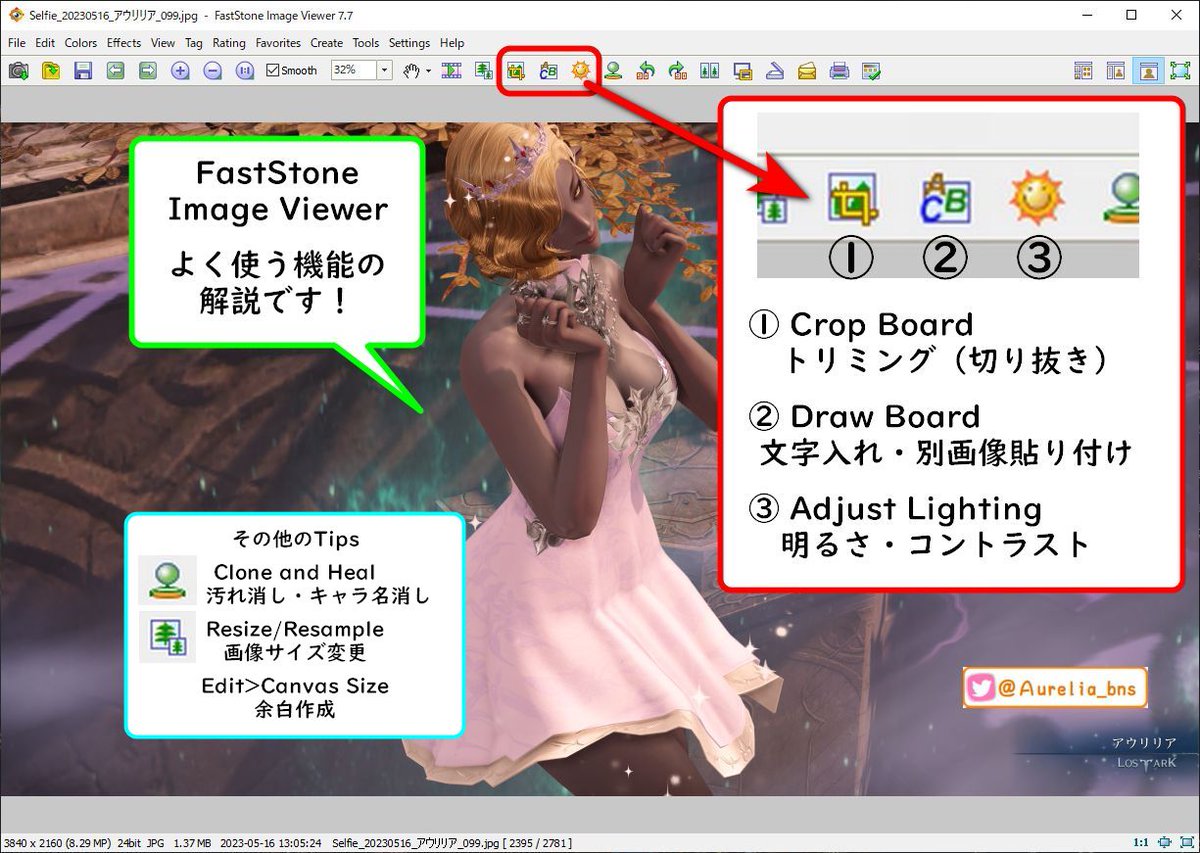
Task: Open the Clone and Heal tool
Action: pyautogui.click(x=613, y=70)
